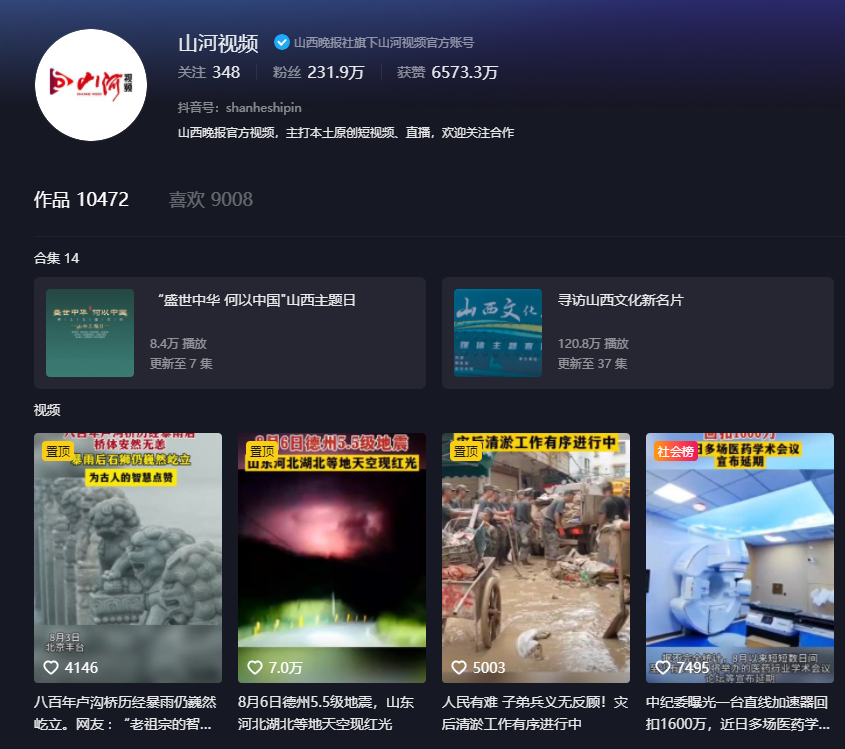This screenshot has height=749, width=845.
Task: Open caption 八百年卢沟桥历经暴雨仍巍然屹立
Action: click(126, 713)
